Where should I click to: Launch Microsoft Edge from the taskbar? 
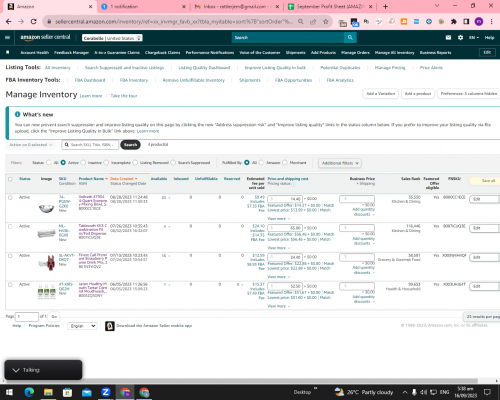29,392
